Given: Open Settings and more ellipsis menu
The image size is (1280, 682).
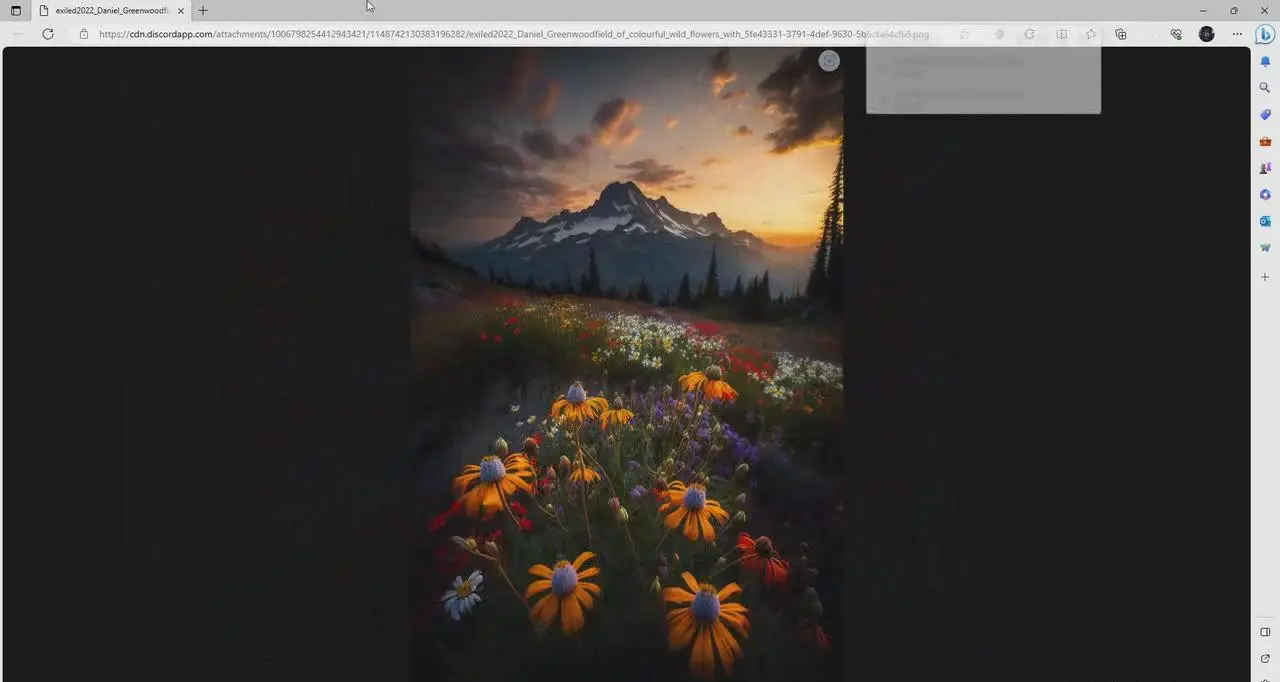Looking at the screenshot, I should tap(1237, 34).
